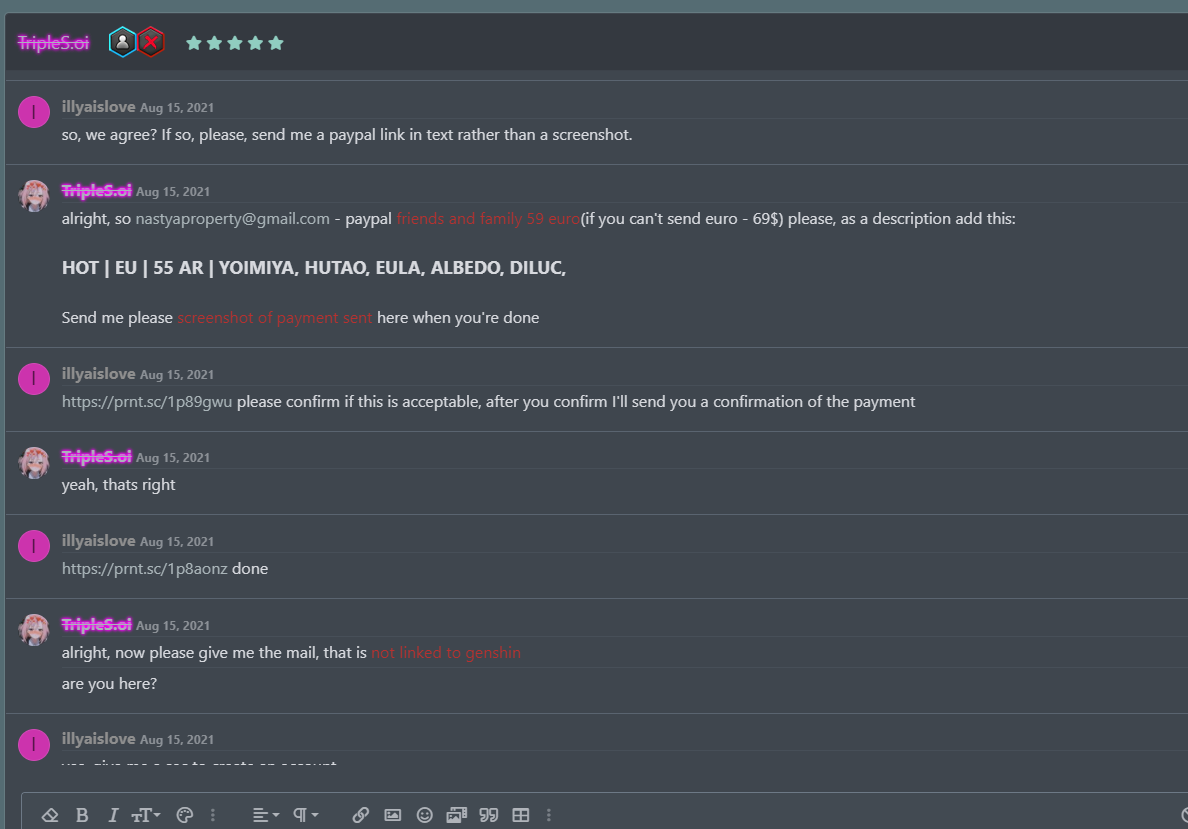Click TripleS.oi avatar beside "not linked to genshin" message
This screenshot has width=1188, height=829.
pyautogui.click(x=34, y=630)
